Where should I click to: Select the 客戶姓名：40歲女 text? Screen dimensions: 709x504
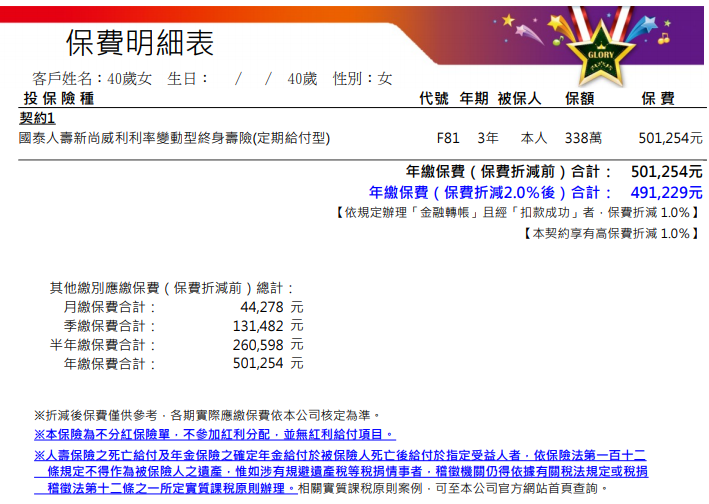(x=92, y=79)
